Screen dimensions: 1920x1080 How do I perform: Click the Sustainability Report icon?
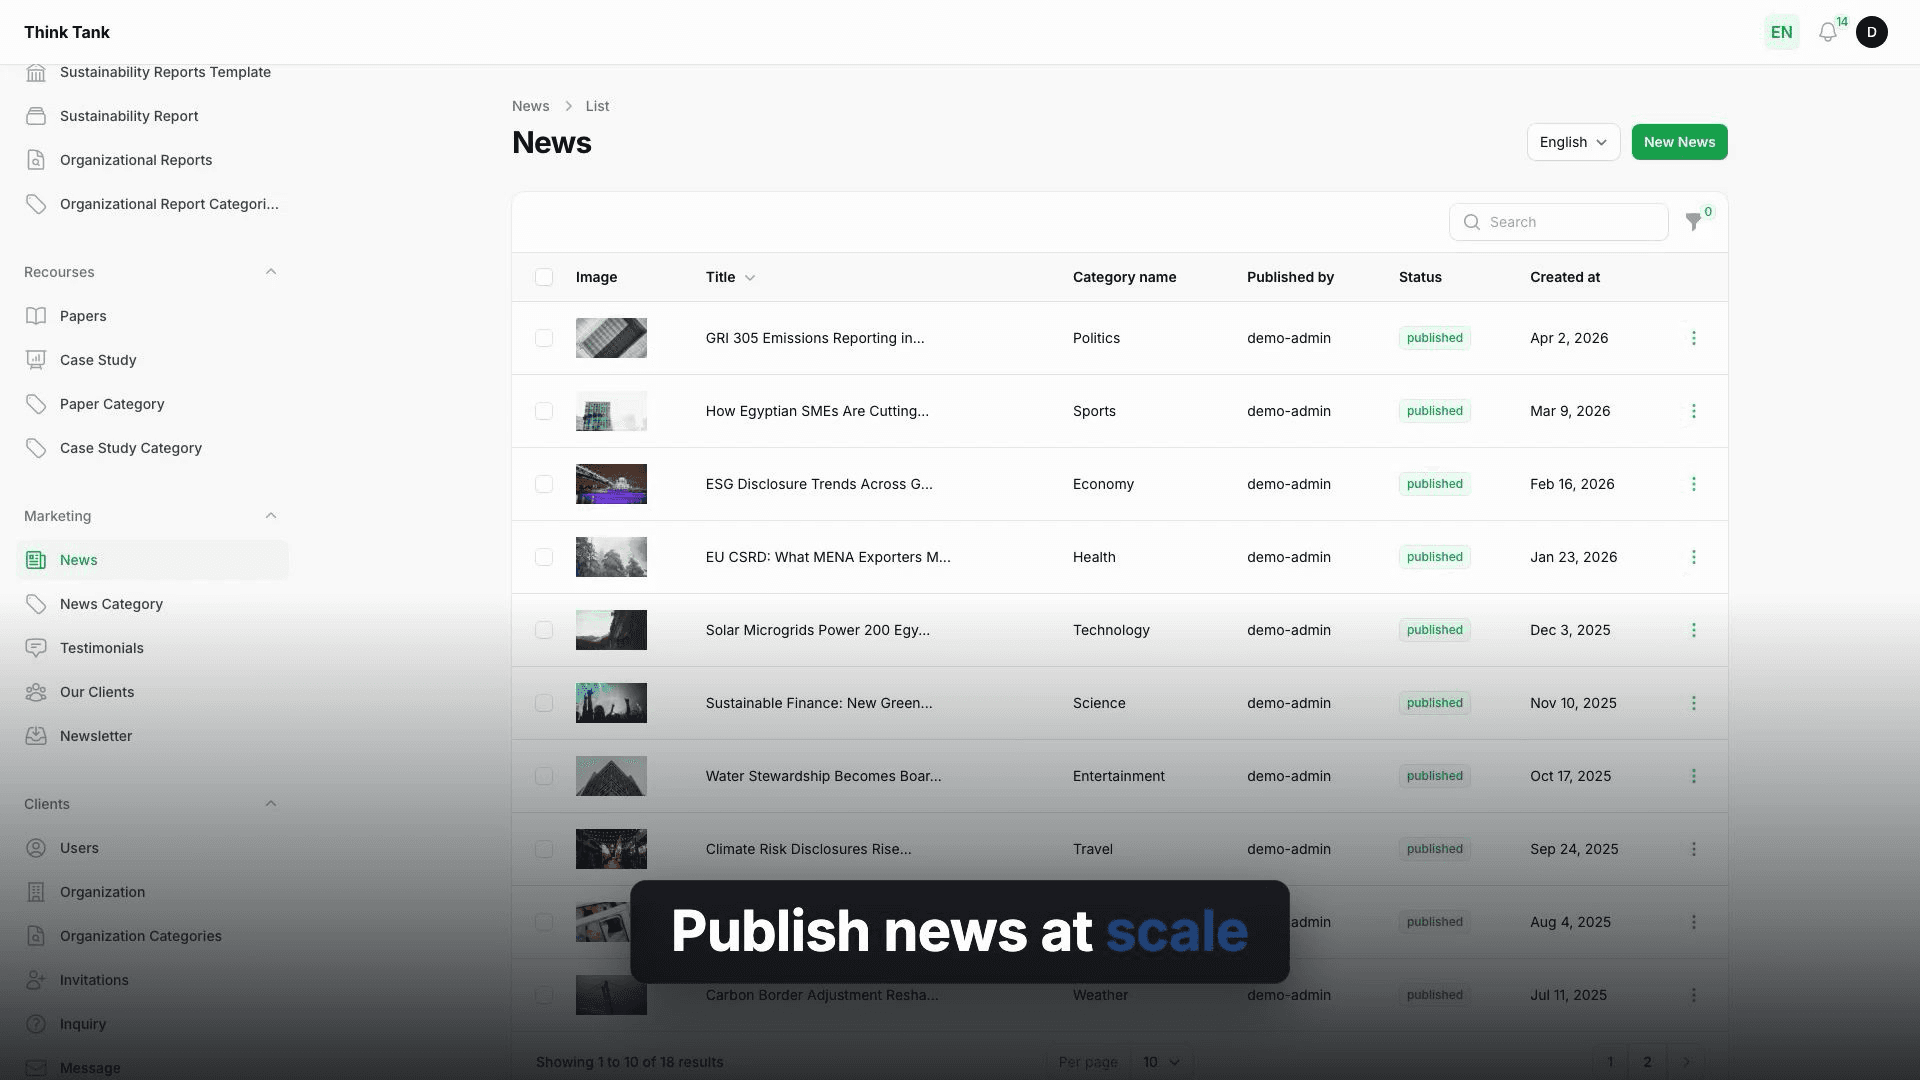coord(36,116)
